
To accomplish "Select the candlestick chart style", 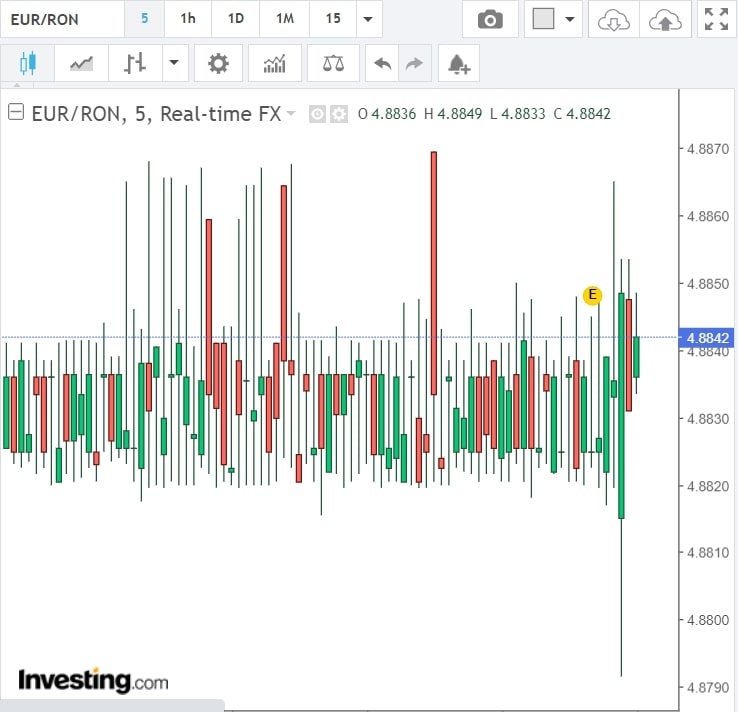I will tap(27, 64).
